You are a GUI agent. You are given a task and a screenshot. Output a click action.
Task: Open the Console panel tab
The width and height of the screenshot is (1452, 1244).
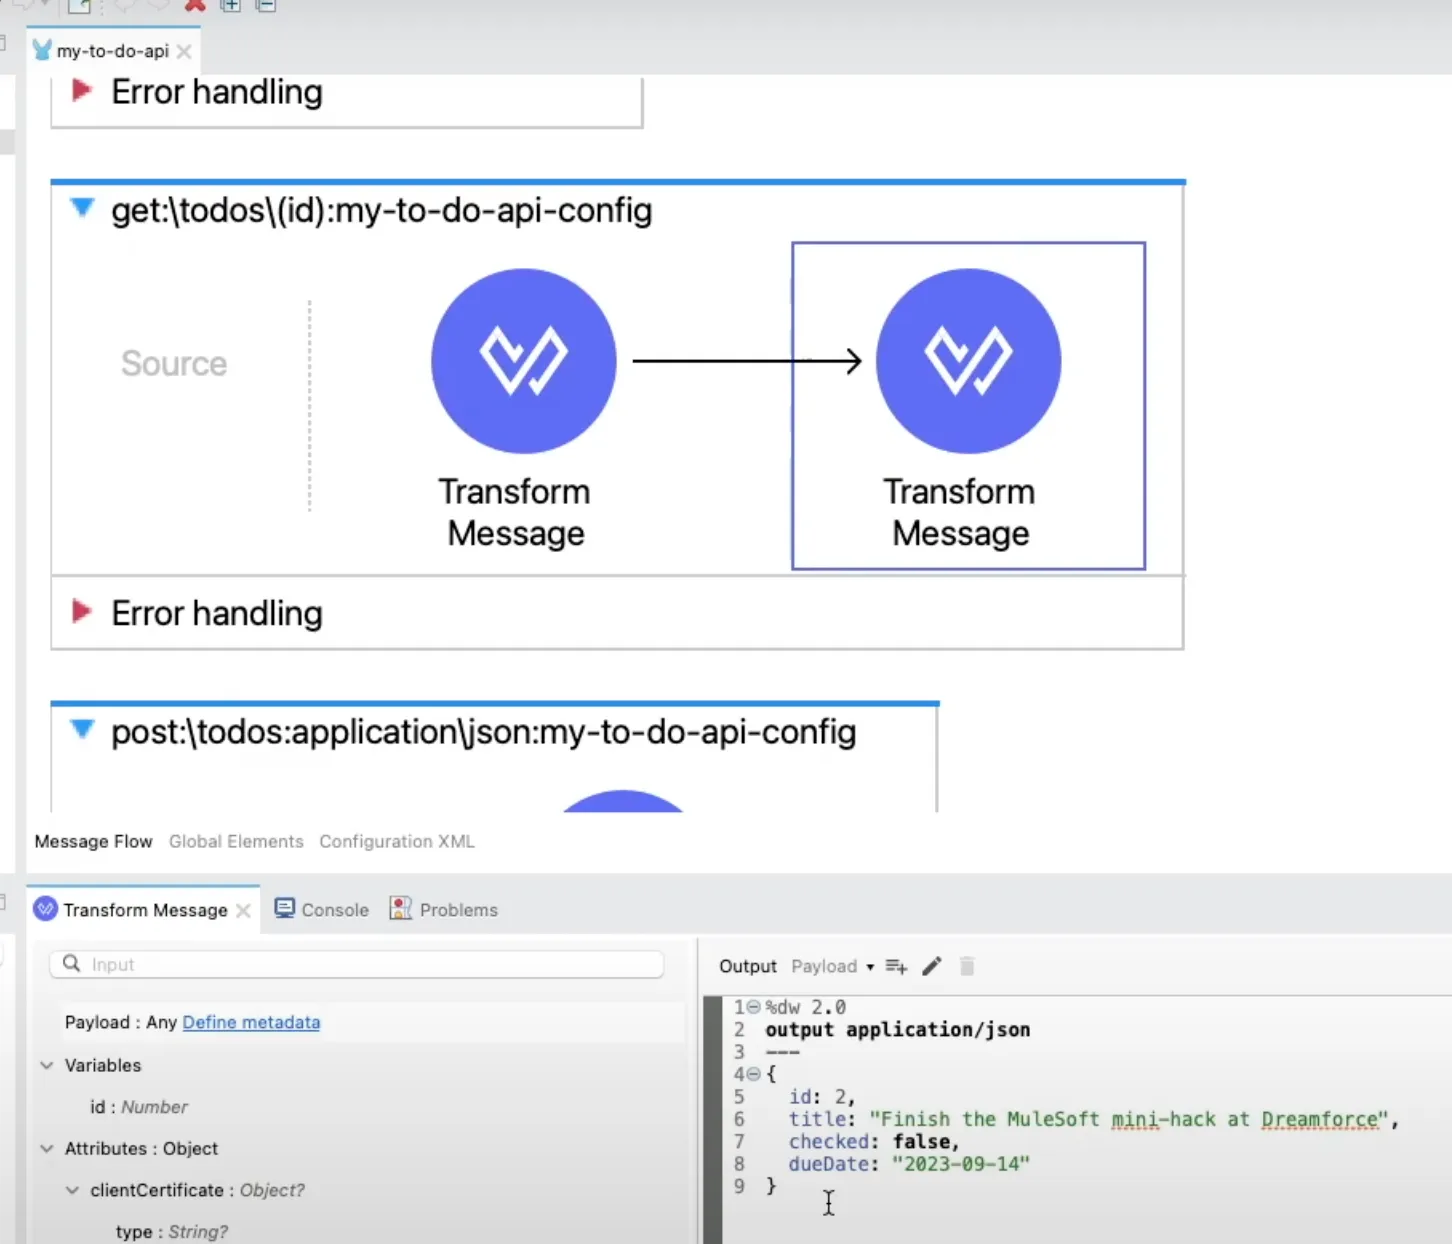click(x=322, y=909)
